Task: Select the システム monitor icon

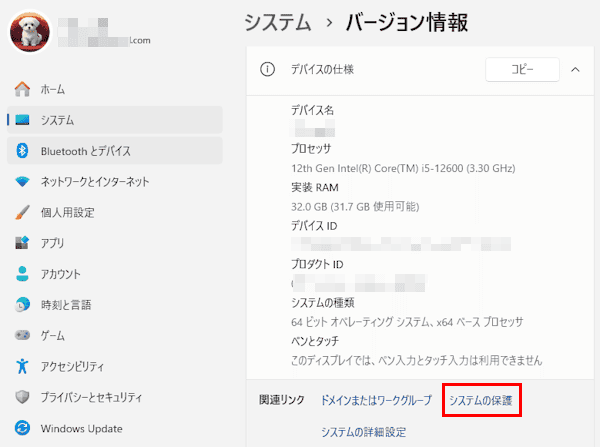Action: point(22,120)
